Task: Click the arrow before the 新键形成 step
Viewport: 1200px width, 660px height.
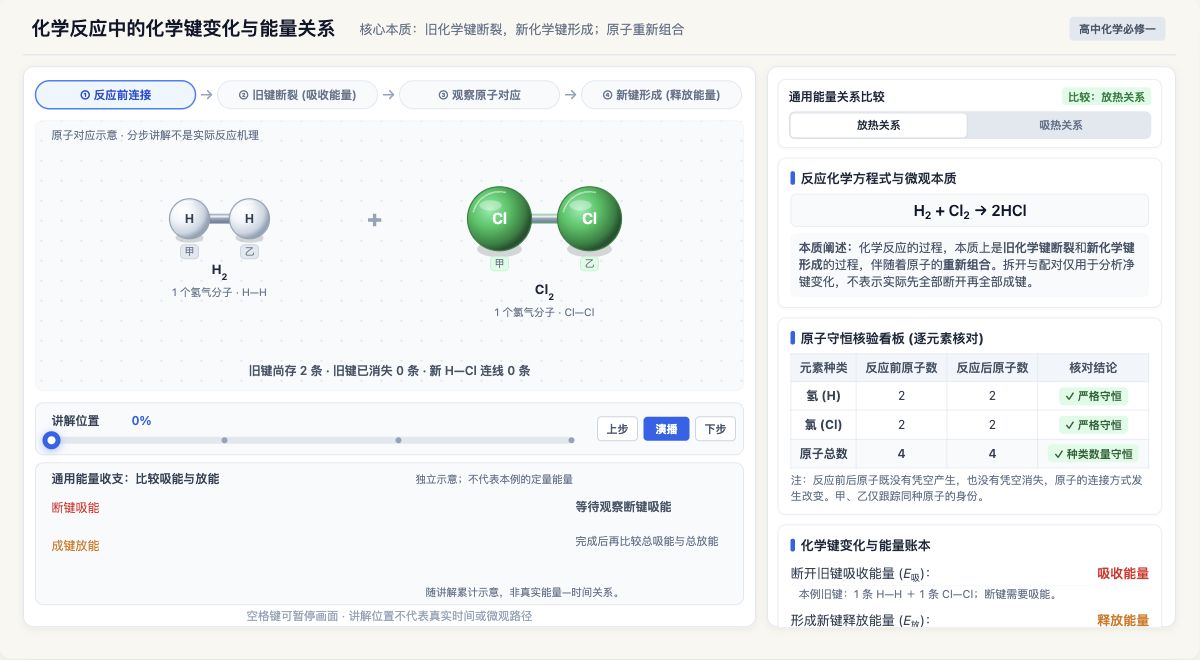Action: click(x=571, y=95)
